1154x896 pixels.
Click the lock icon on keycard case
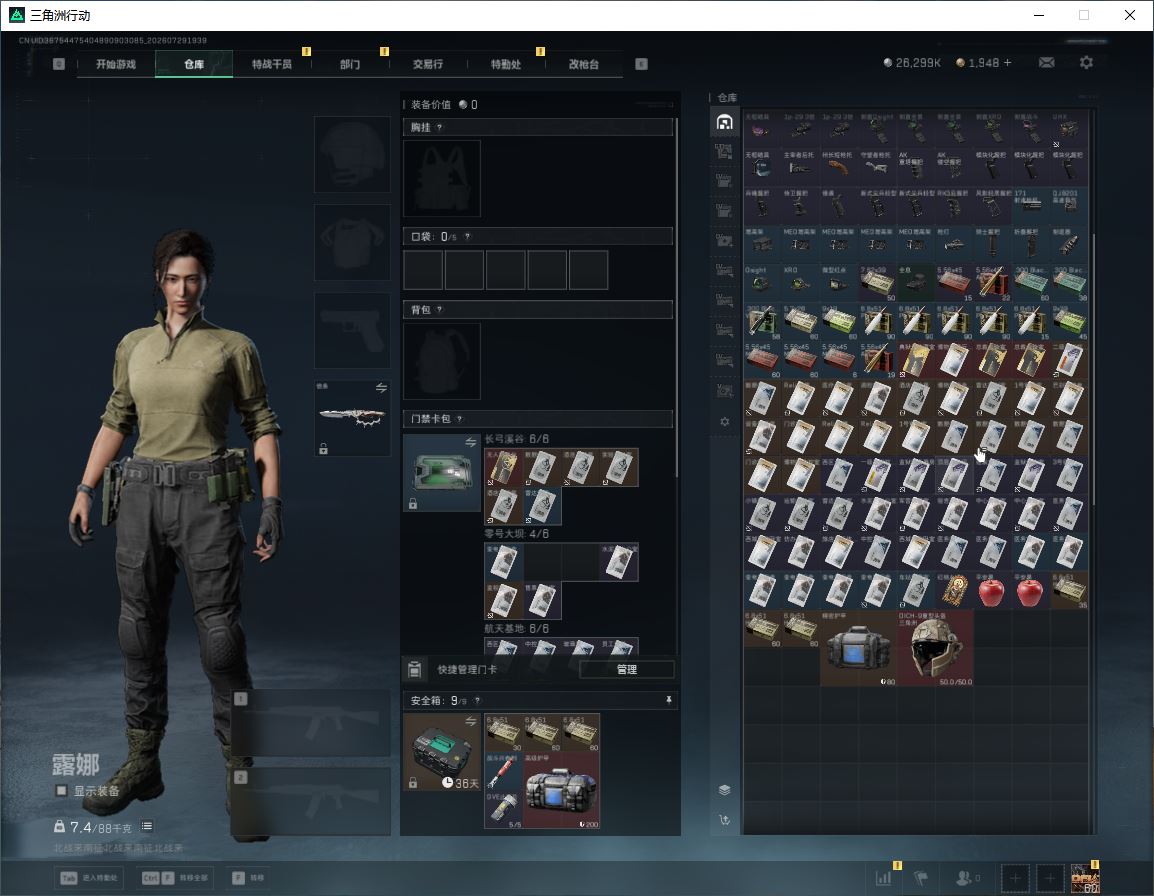click(413, 504)
